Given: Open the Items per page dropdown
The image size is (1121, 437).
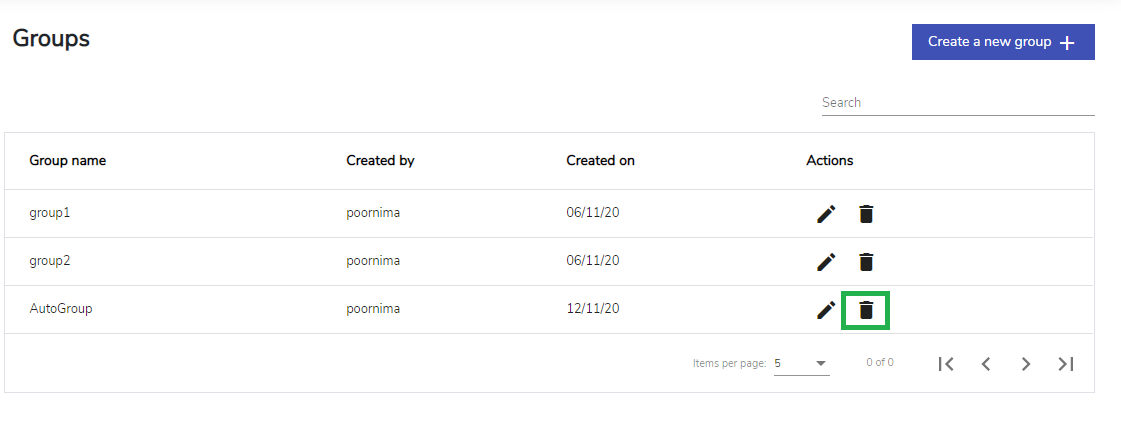Looking at the screenshot, I should coord(801,363).
